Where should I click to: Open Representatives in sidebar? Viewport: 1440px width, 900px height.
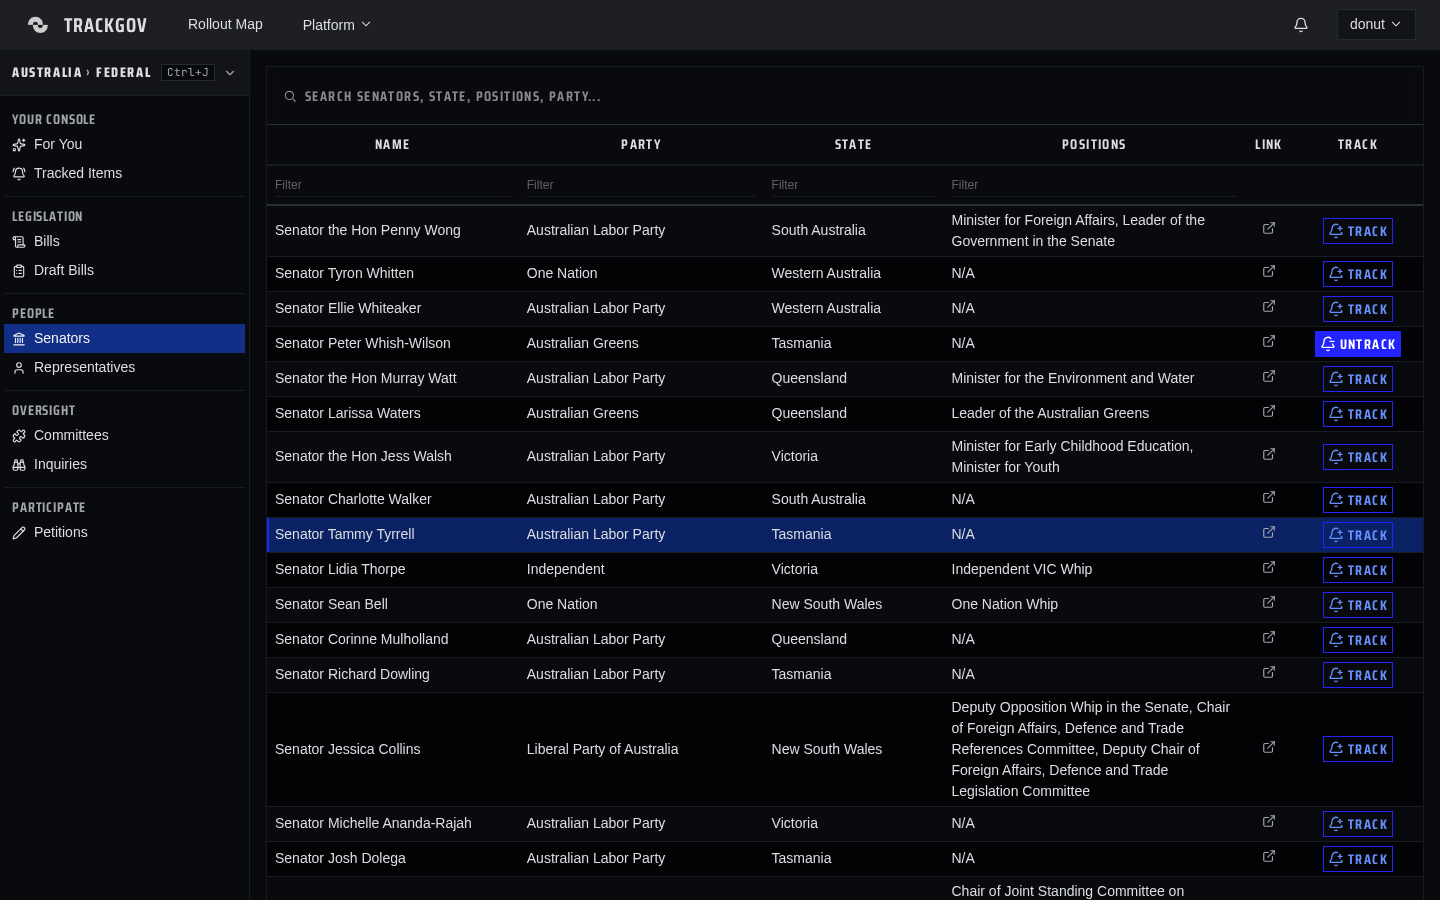(x=124, y=368)
